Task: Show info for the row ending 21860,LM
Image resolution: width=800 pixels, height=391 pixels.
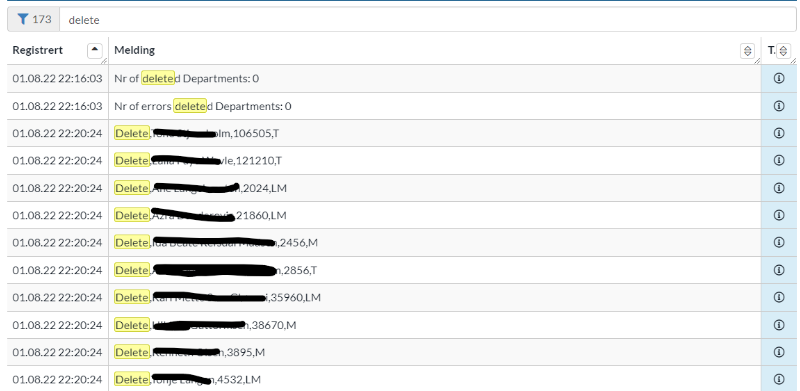Action: click(x=779, y=215)
